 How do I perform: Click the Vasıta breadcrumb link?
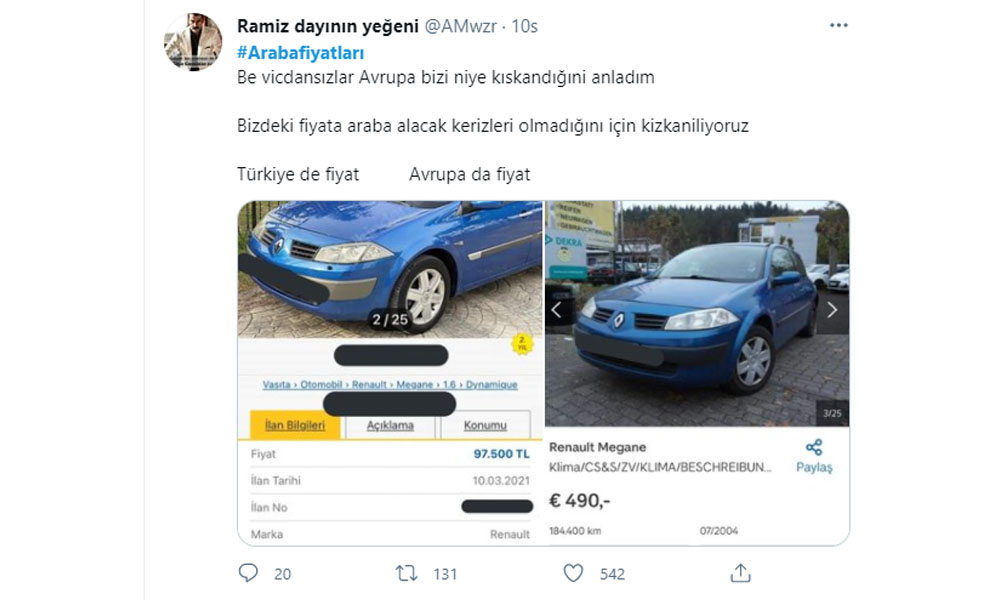pyautogui.click(x=277, y=385)
